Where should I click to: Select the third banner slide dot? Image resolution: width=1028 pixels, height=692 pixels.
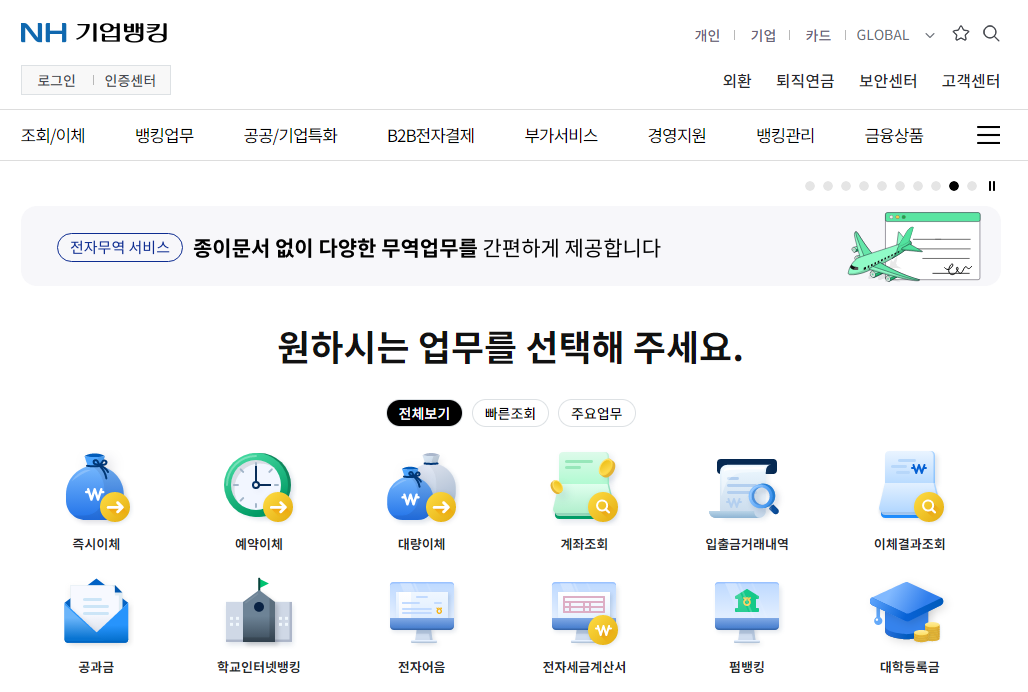tap(846, 186)
